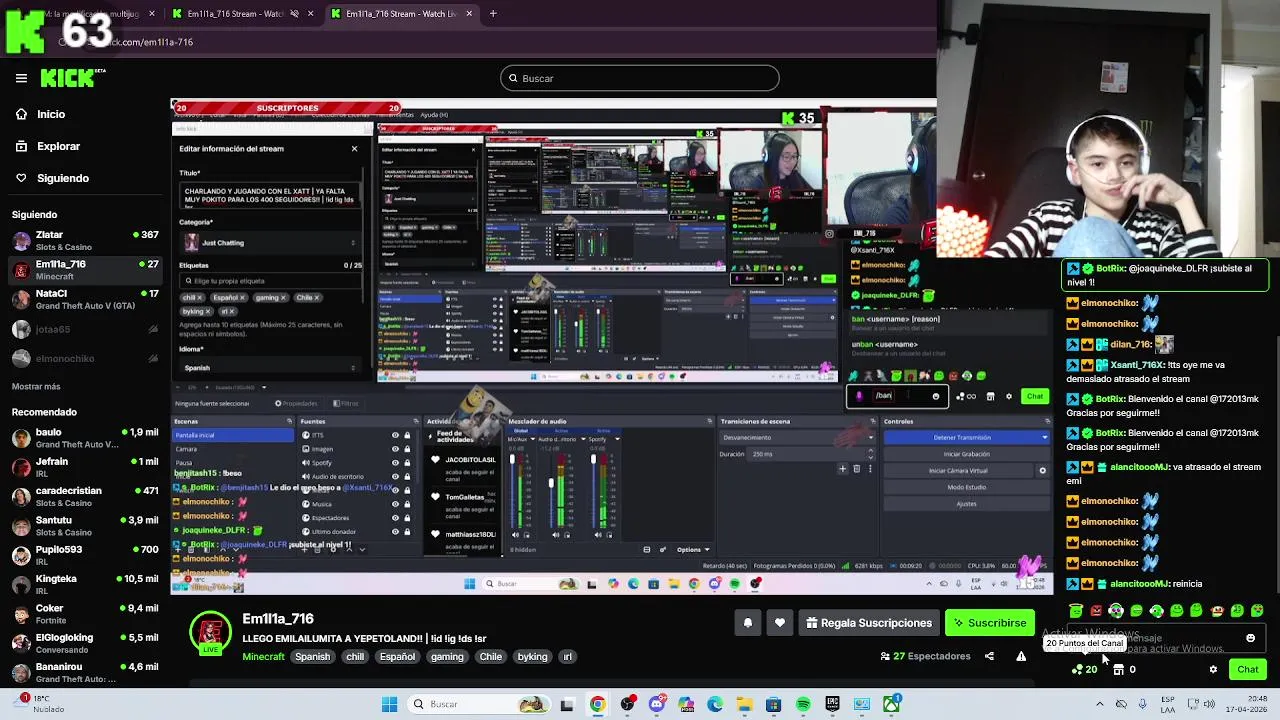Open Desvanecimiento transition dropdown

(797, 438)
